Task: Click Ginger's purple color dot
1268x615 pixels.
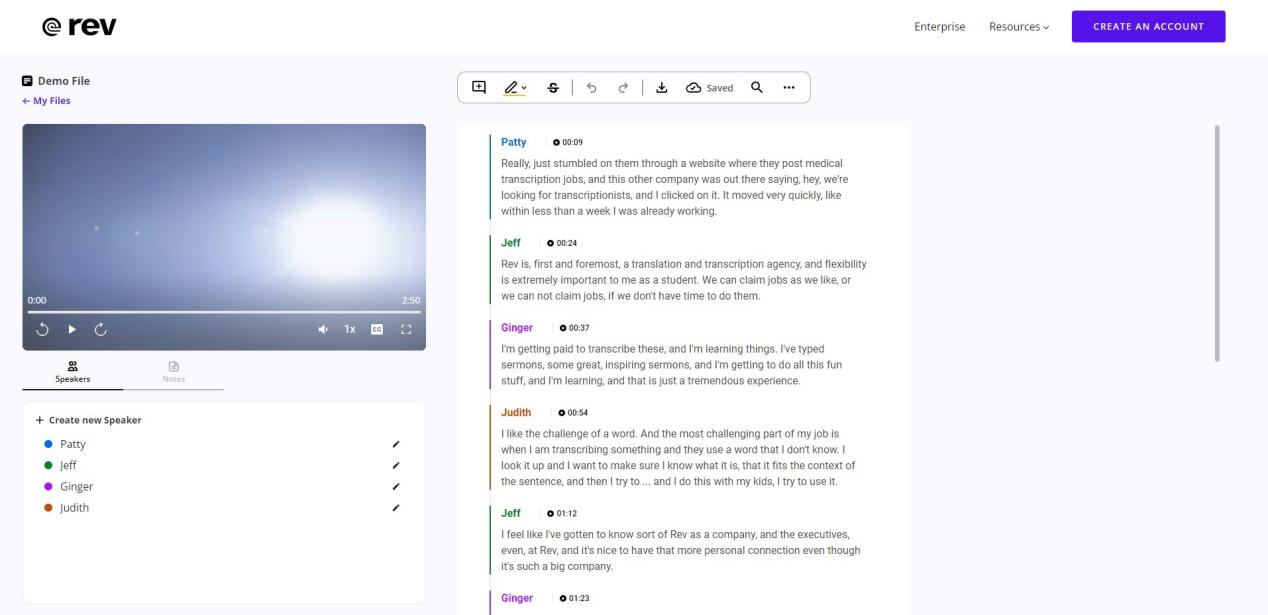Action: 48,486
